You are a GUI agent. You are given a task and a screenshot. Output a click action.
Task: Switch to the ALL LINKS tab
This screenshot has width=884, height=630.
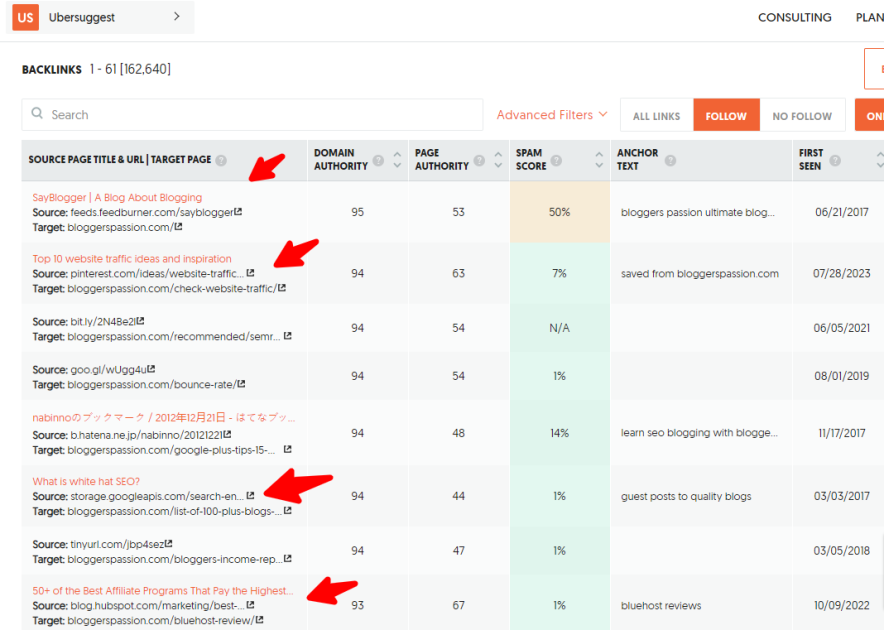pos(656,116)
